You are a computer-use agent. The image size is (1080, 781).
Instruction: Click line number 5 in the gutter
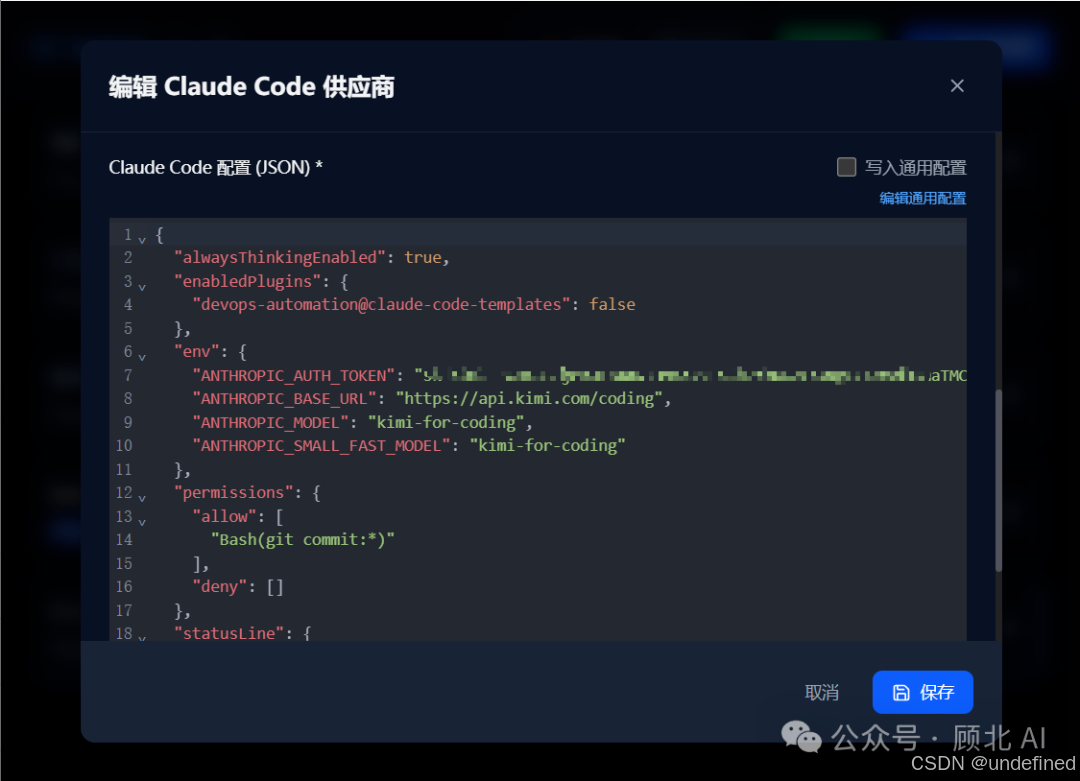coord(128,328)
